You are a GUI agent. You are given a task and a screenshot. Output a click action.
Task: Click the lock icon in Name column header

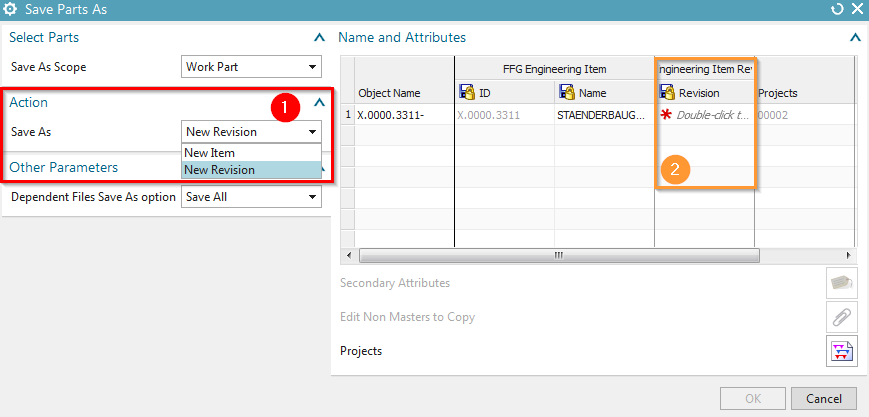tap(567, 93)
